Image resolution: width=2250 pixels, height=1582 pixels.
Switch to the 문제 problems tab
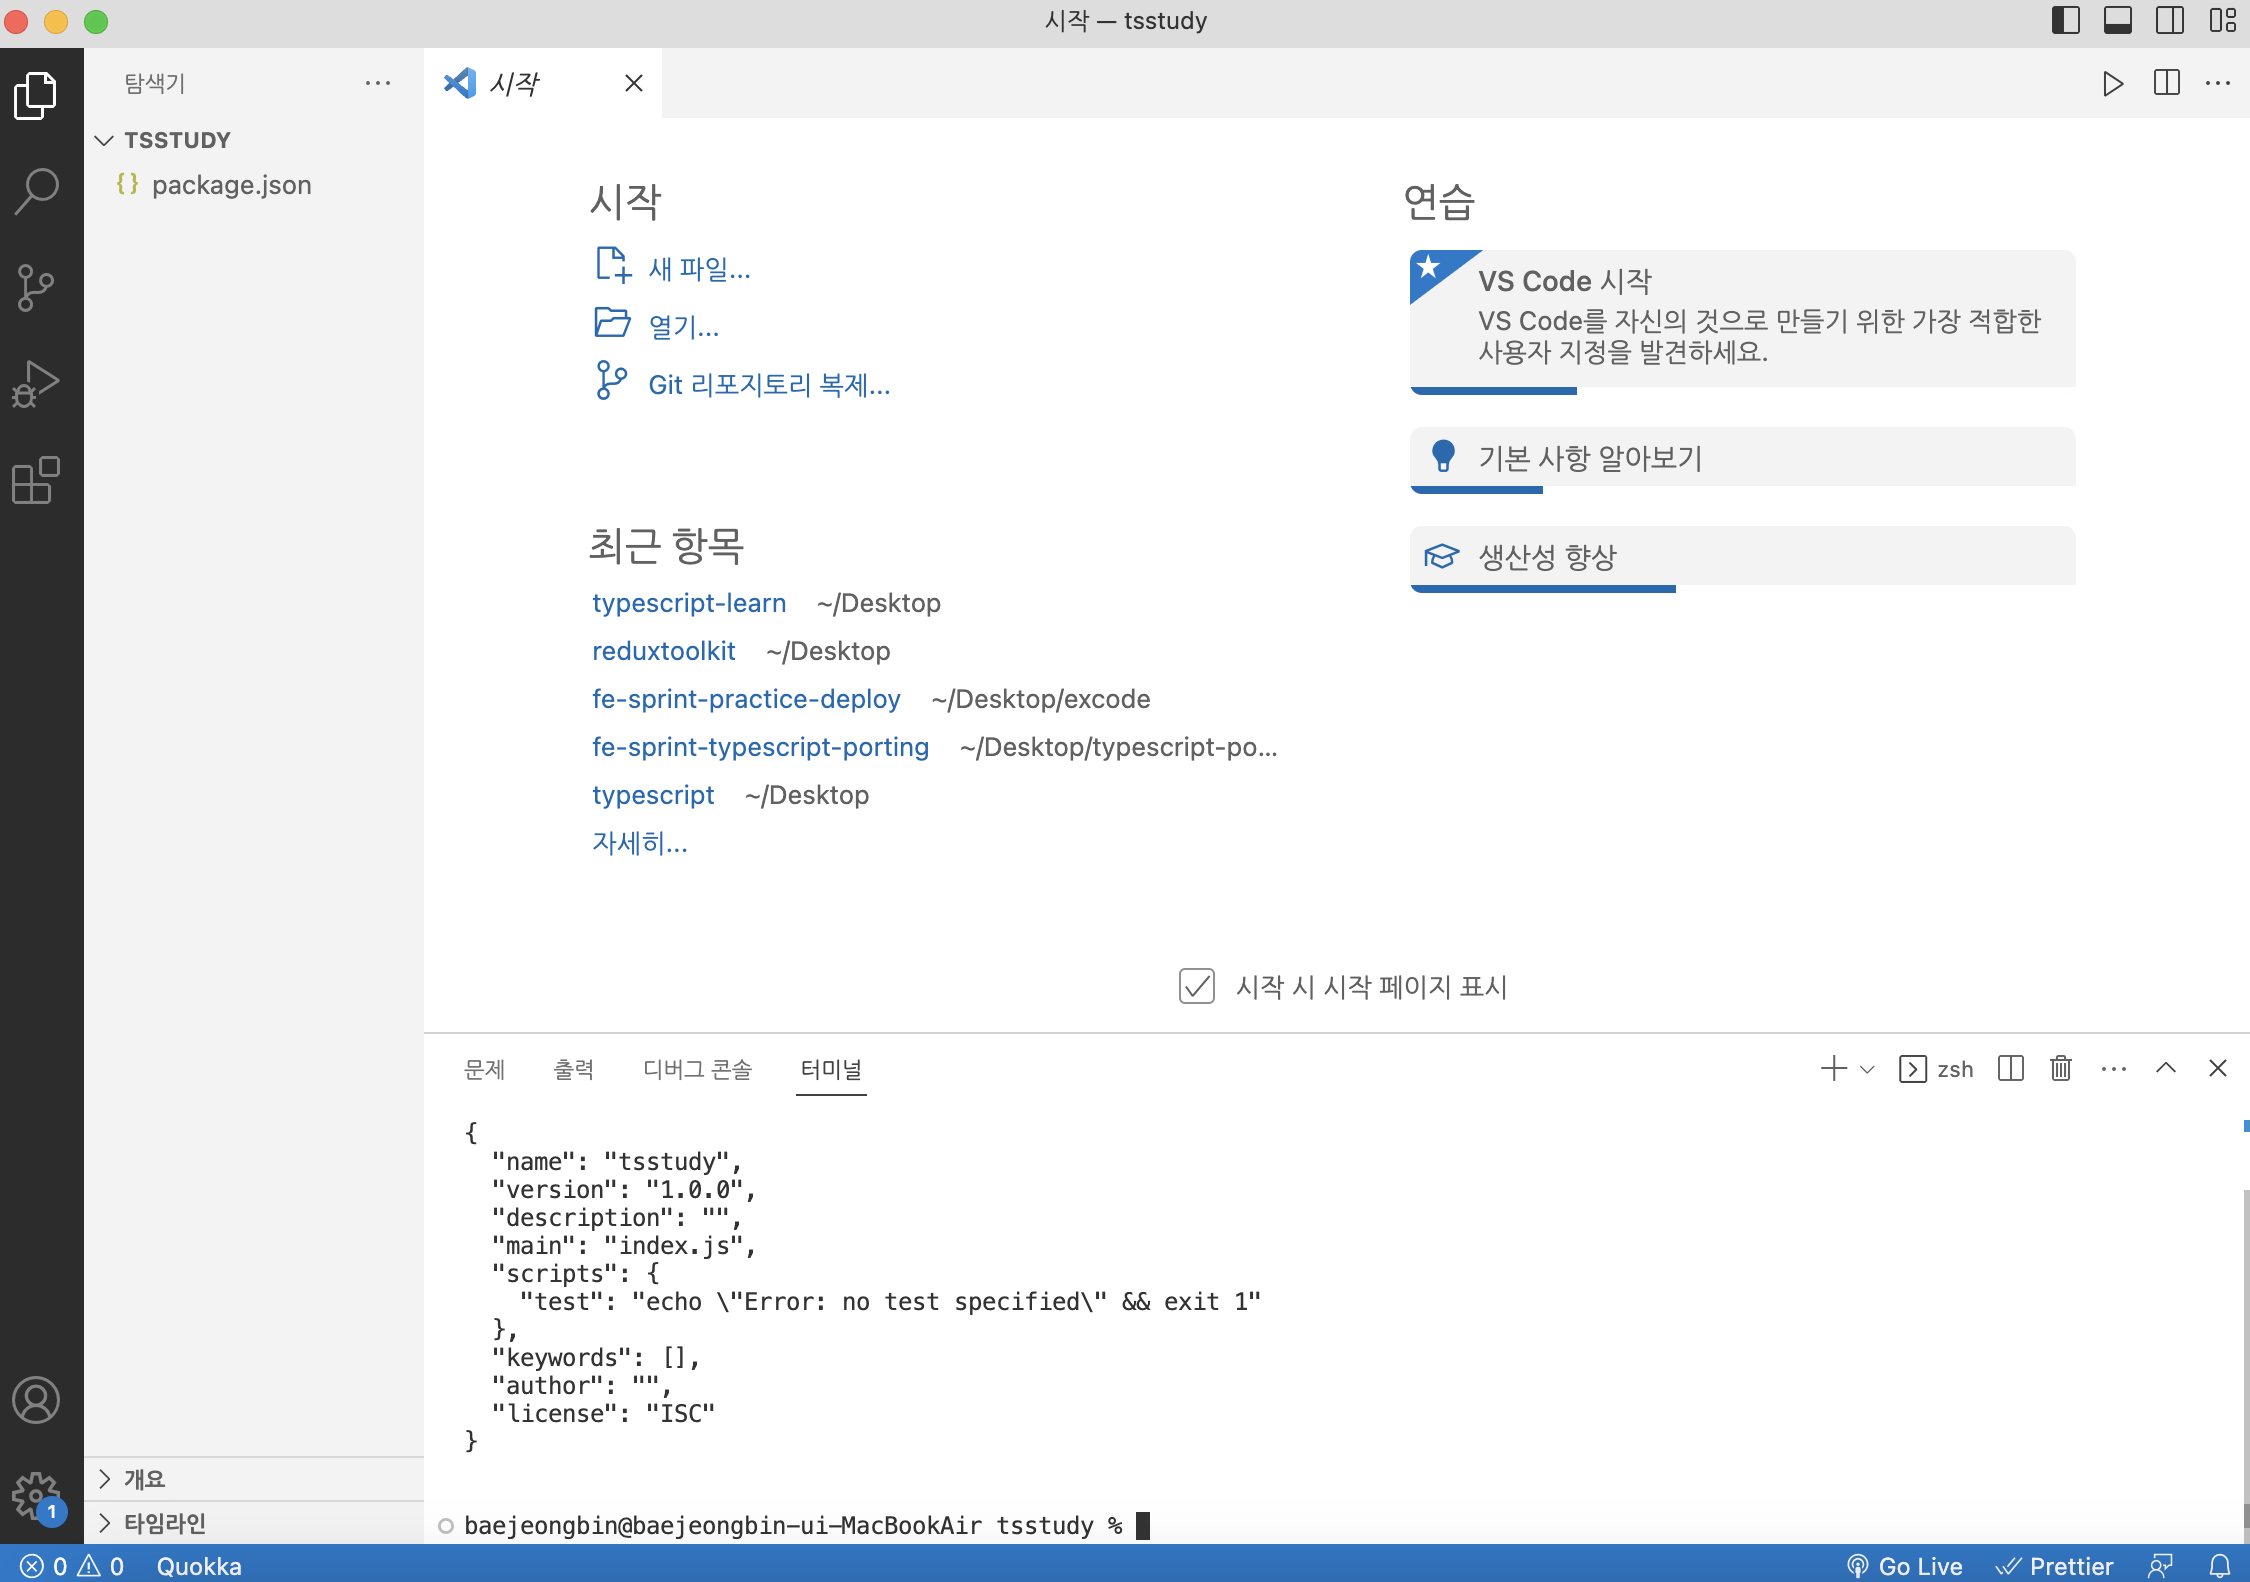point(485,1069)
